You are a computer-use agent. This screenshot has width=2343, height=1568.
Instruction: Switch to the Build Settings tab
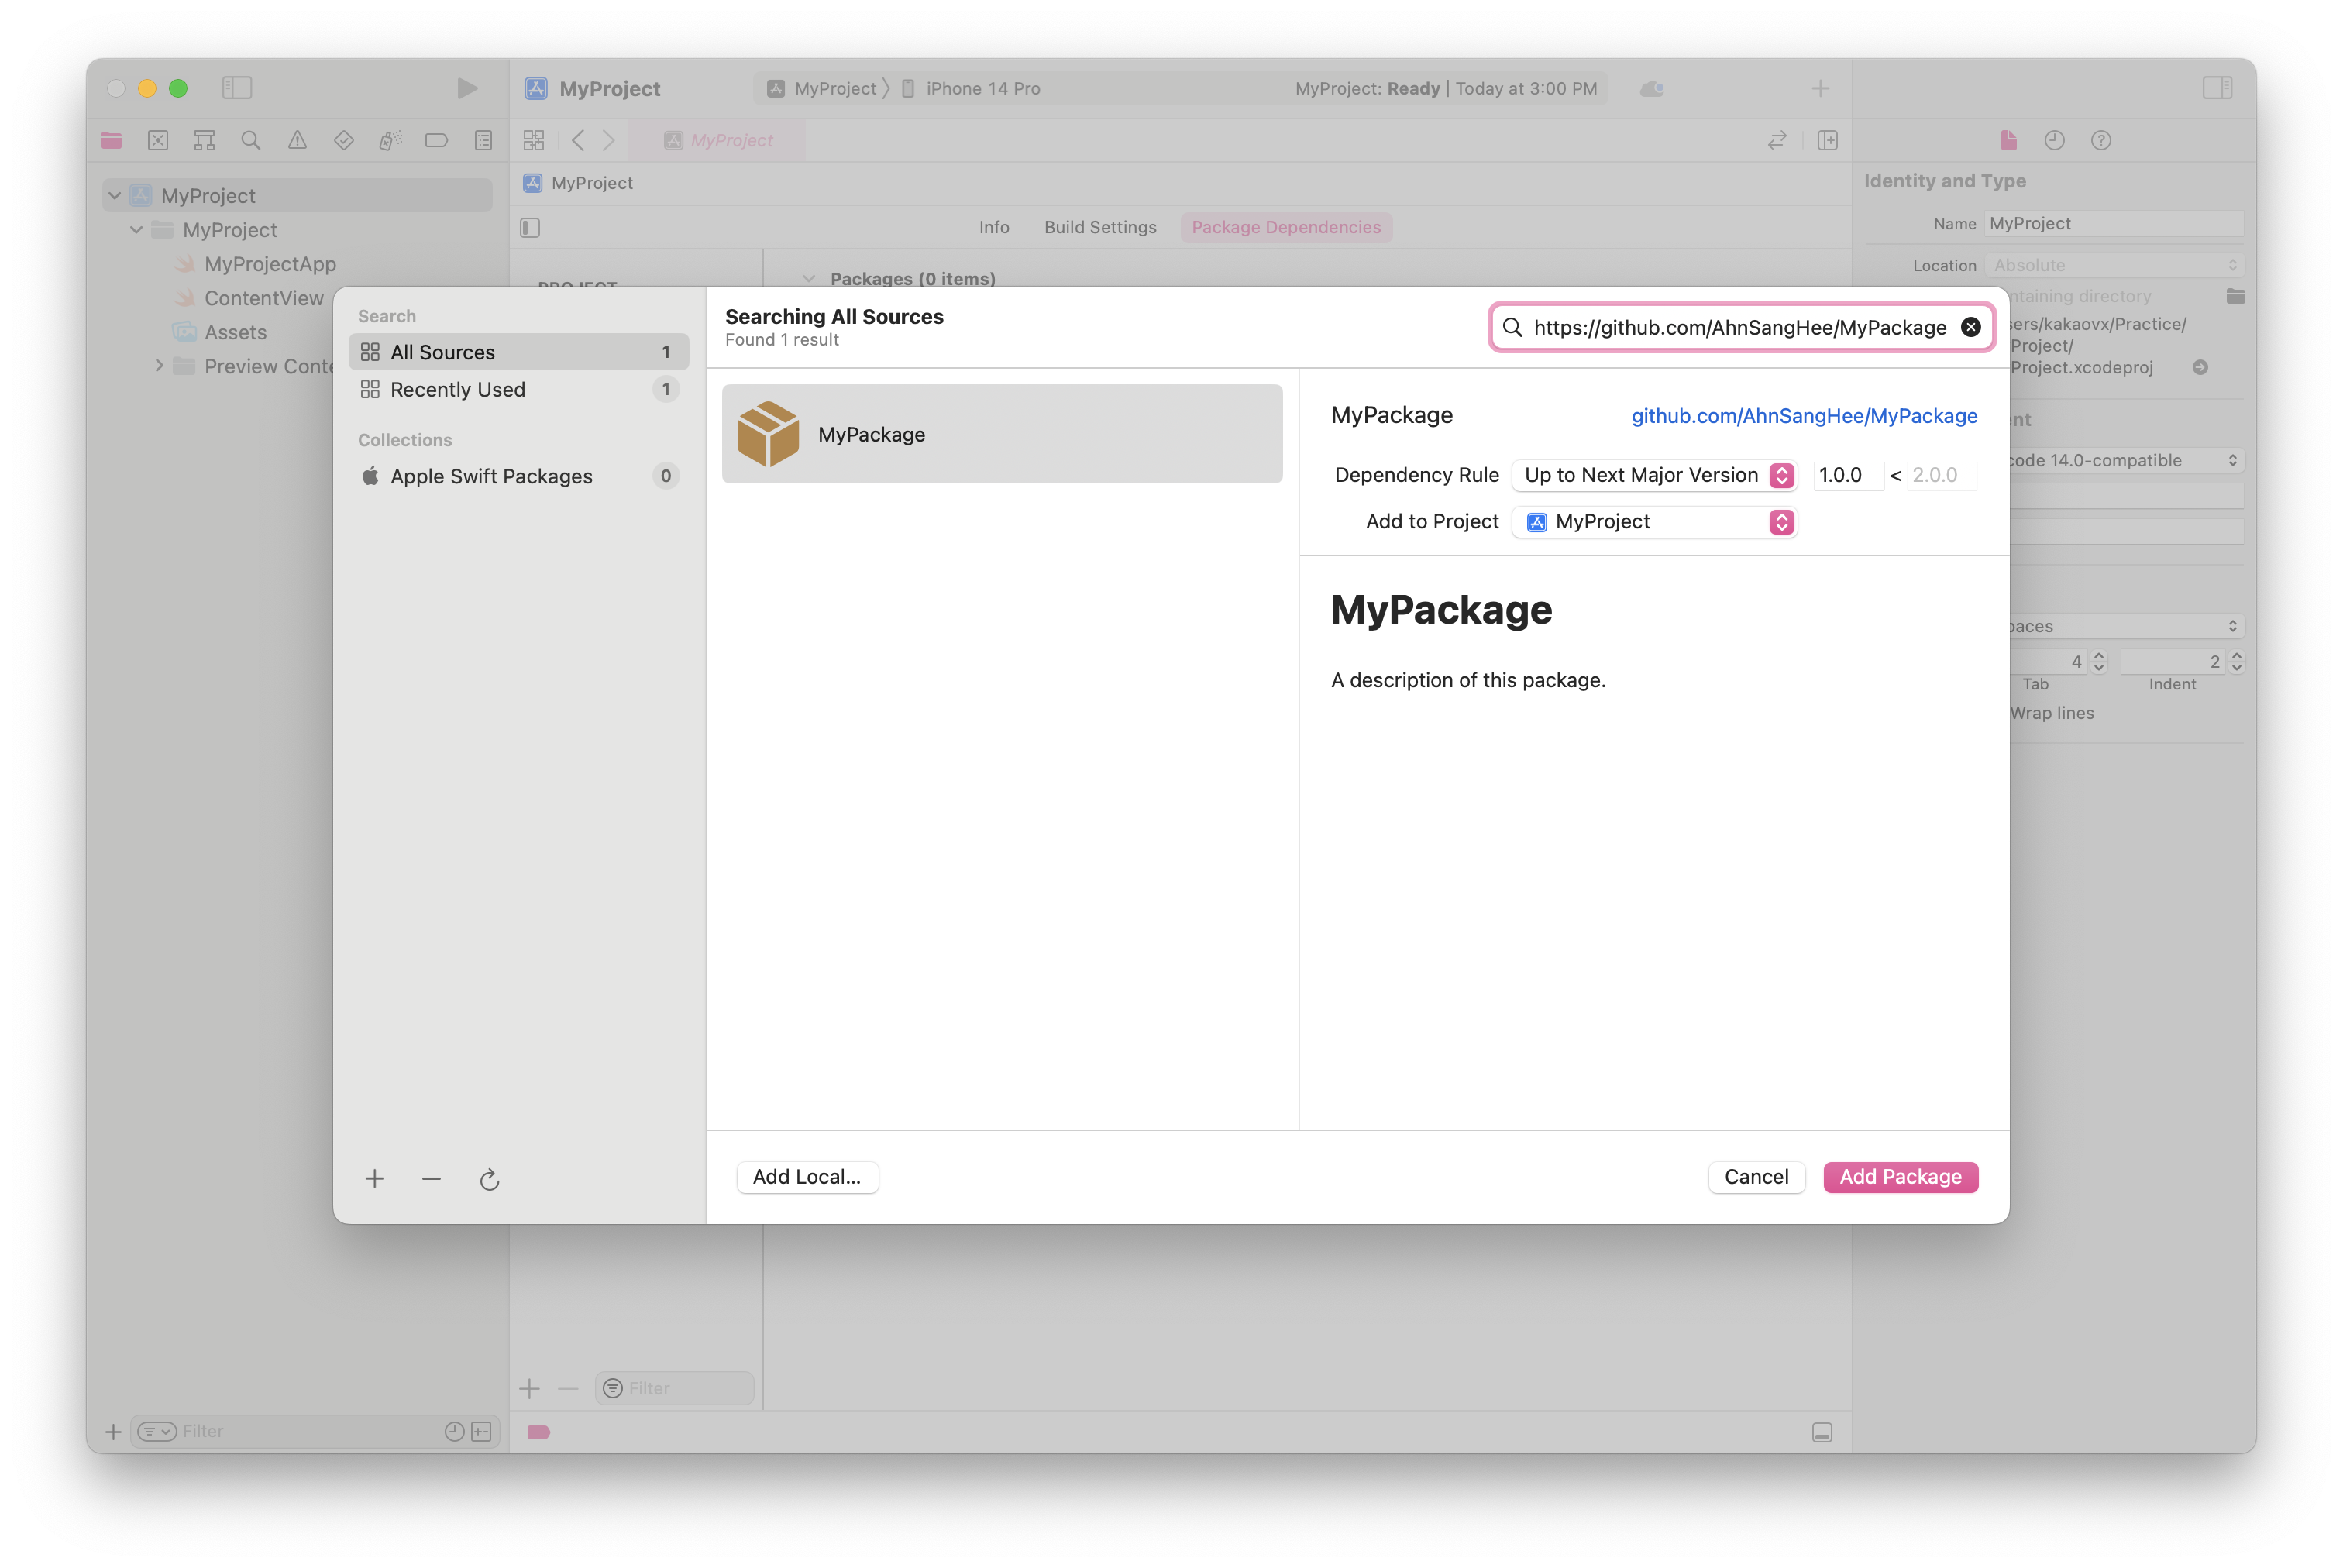coord(1100,227)
